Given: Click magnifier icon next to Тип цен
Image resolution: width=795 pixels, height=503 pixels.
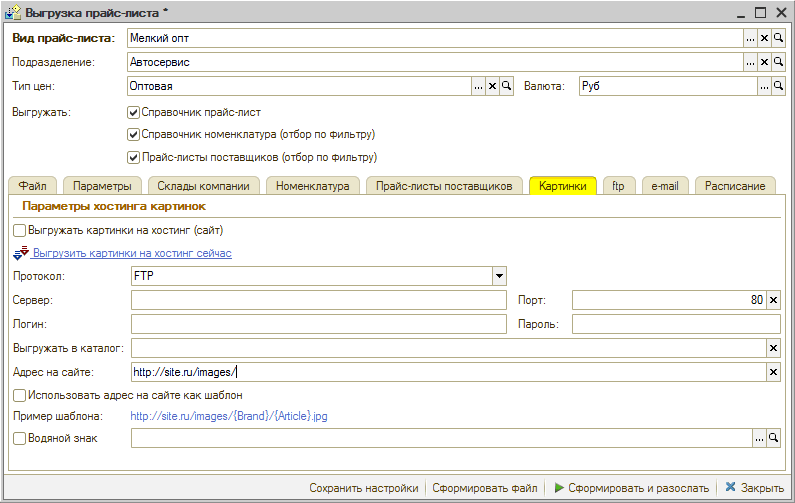Looking at the screenshot, I should (506, 86).
